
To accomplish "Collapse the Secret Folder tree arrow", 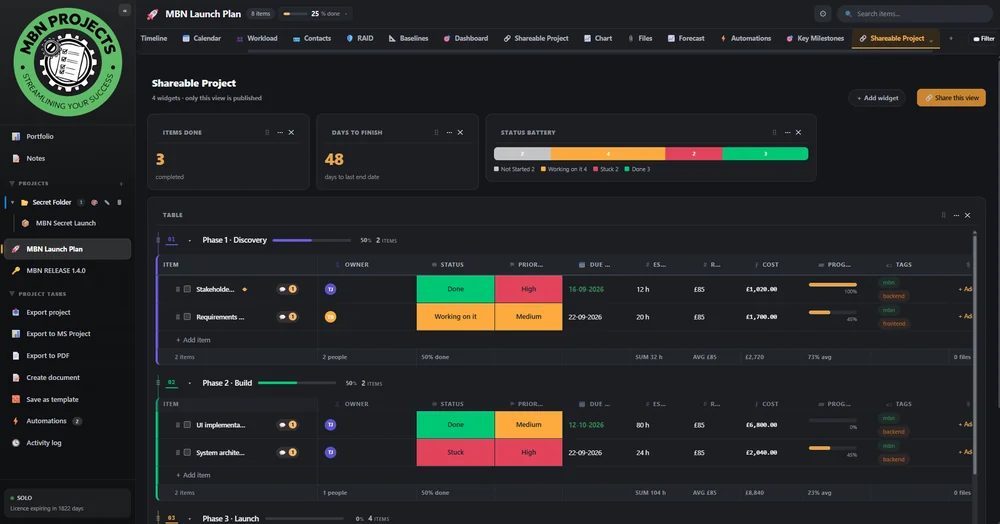I will click(x=12, y=202).
